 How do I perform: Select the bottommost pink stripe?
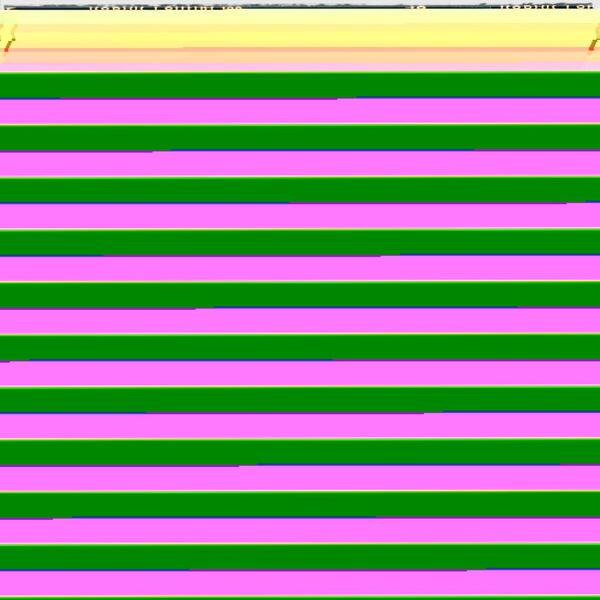click(300, 582)
